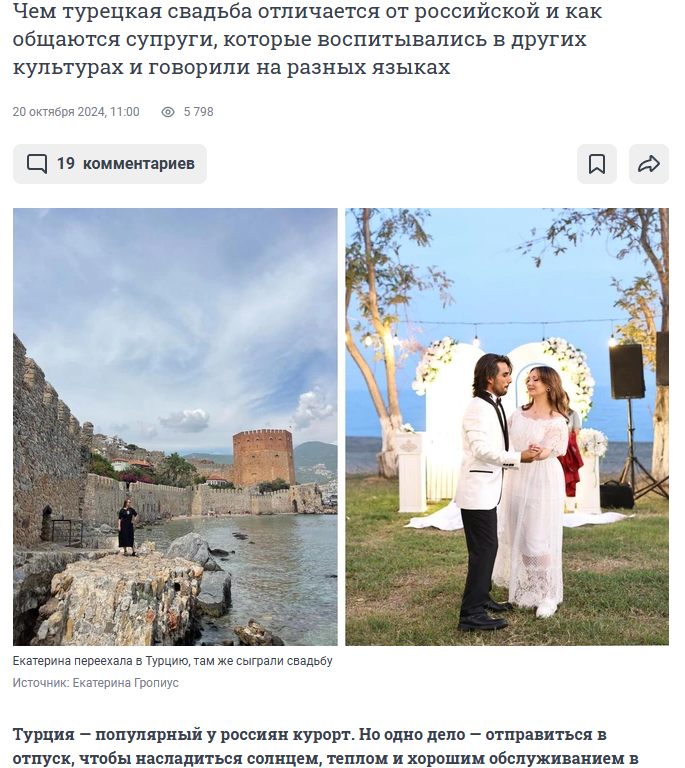This screenshot has width=685, height=768.
Task: Bookmark this article with the bookmark icon
Action: pos(596,164)
